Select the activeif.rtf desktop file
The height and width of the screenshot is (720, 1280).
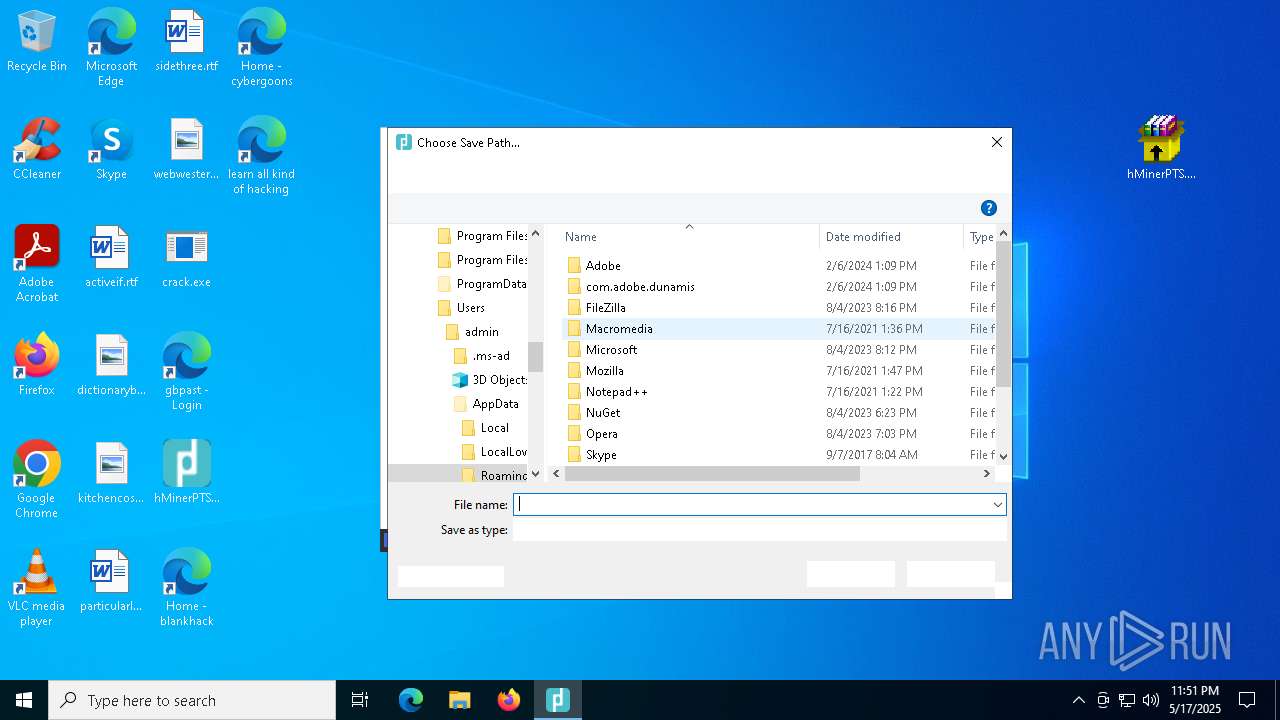tap(111, 258)
